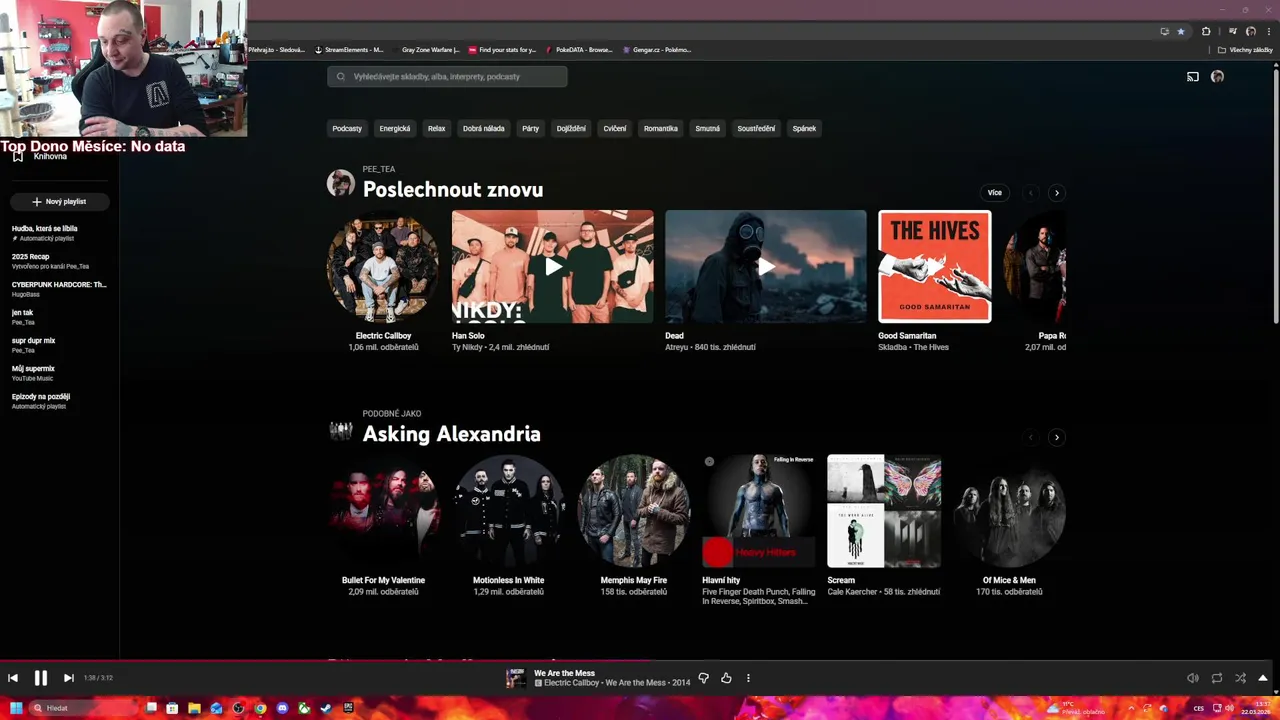Screen dimensions: 1280x720
Task: Open more options for the playing song
Action: [748, 678]
